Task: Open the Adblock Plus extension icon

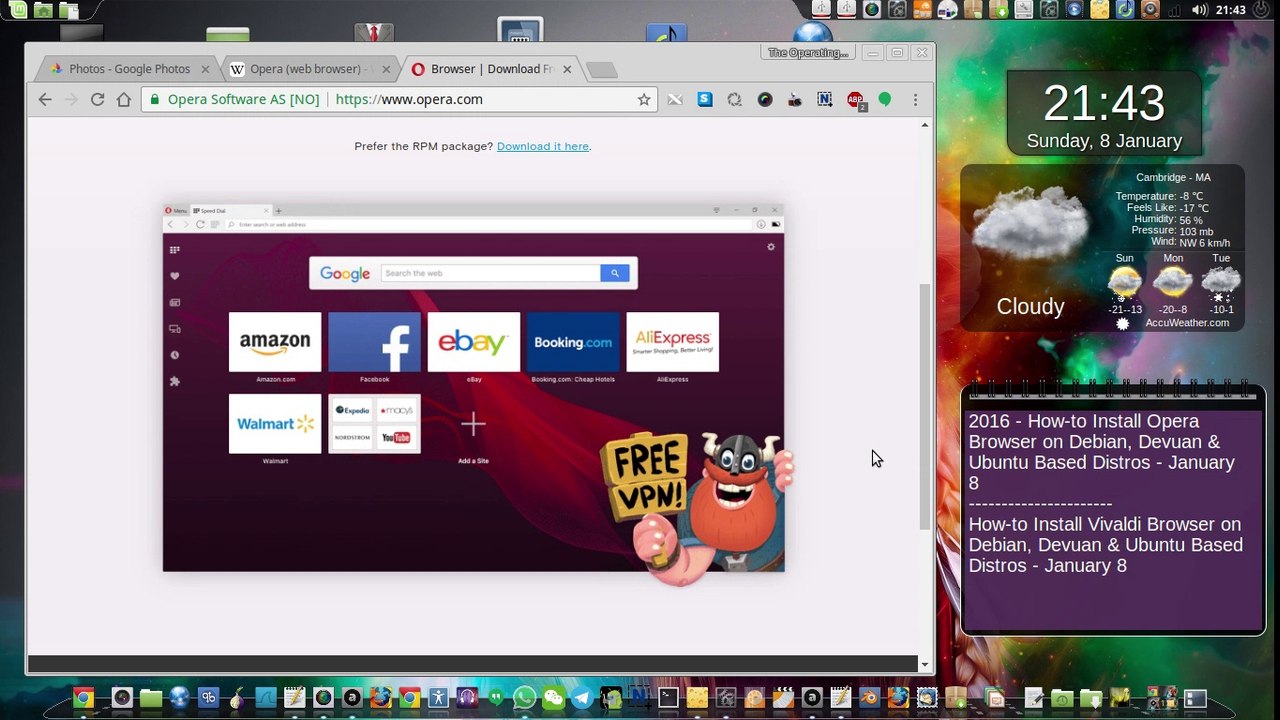Action: (x=856, y=100)
